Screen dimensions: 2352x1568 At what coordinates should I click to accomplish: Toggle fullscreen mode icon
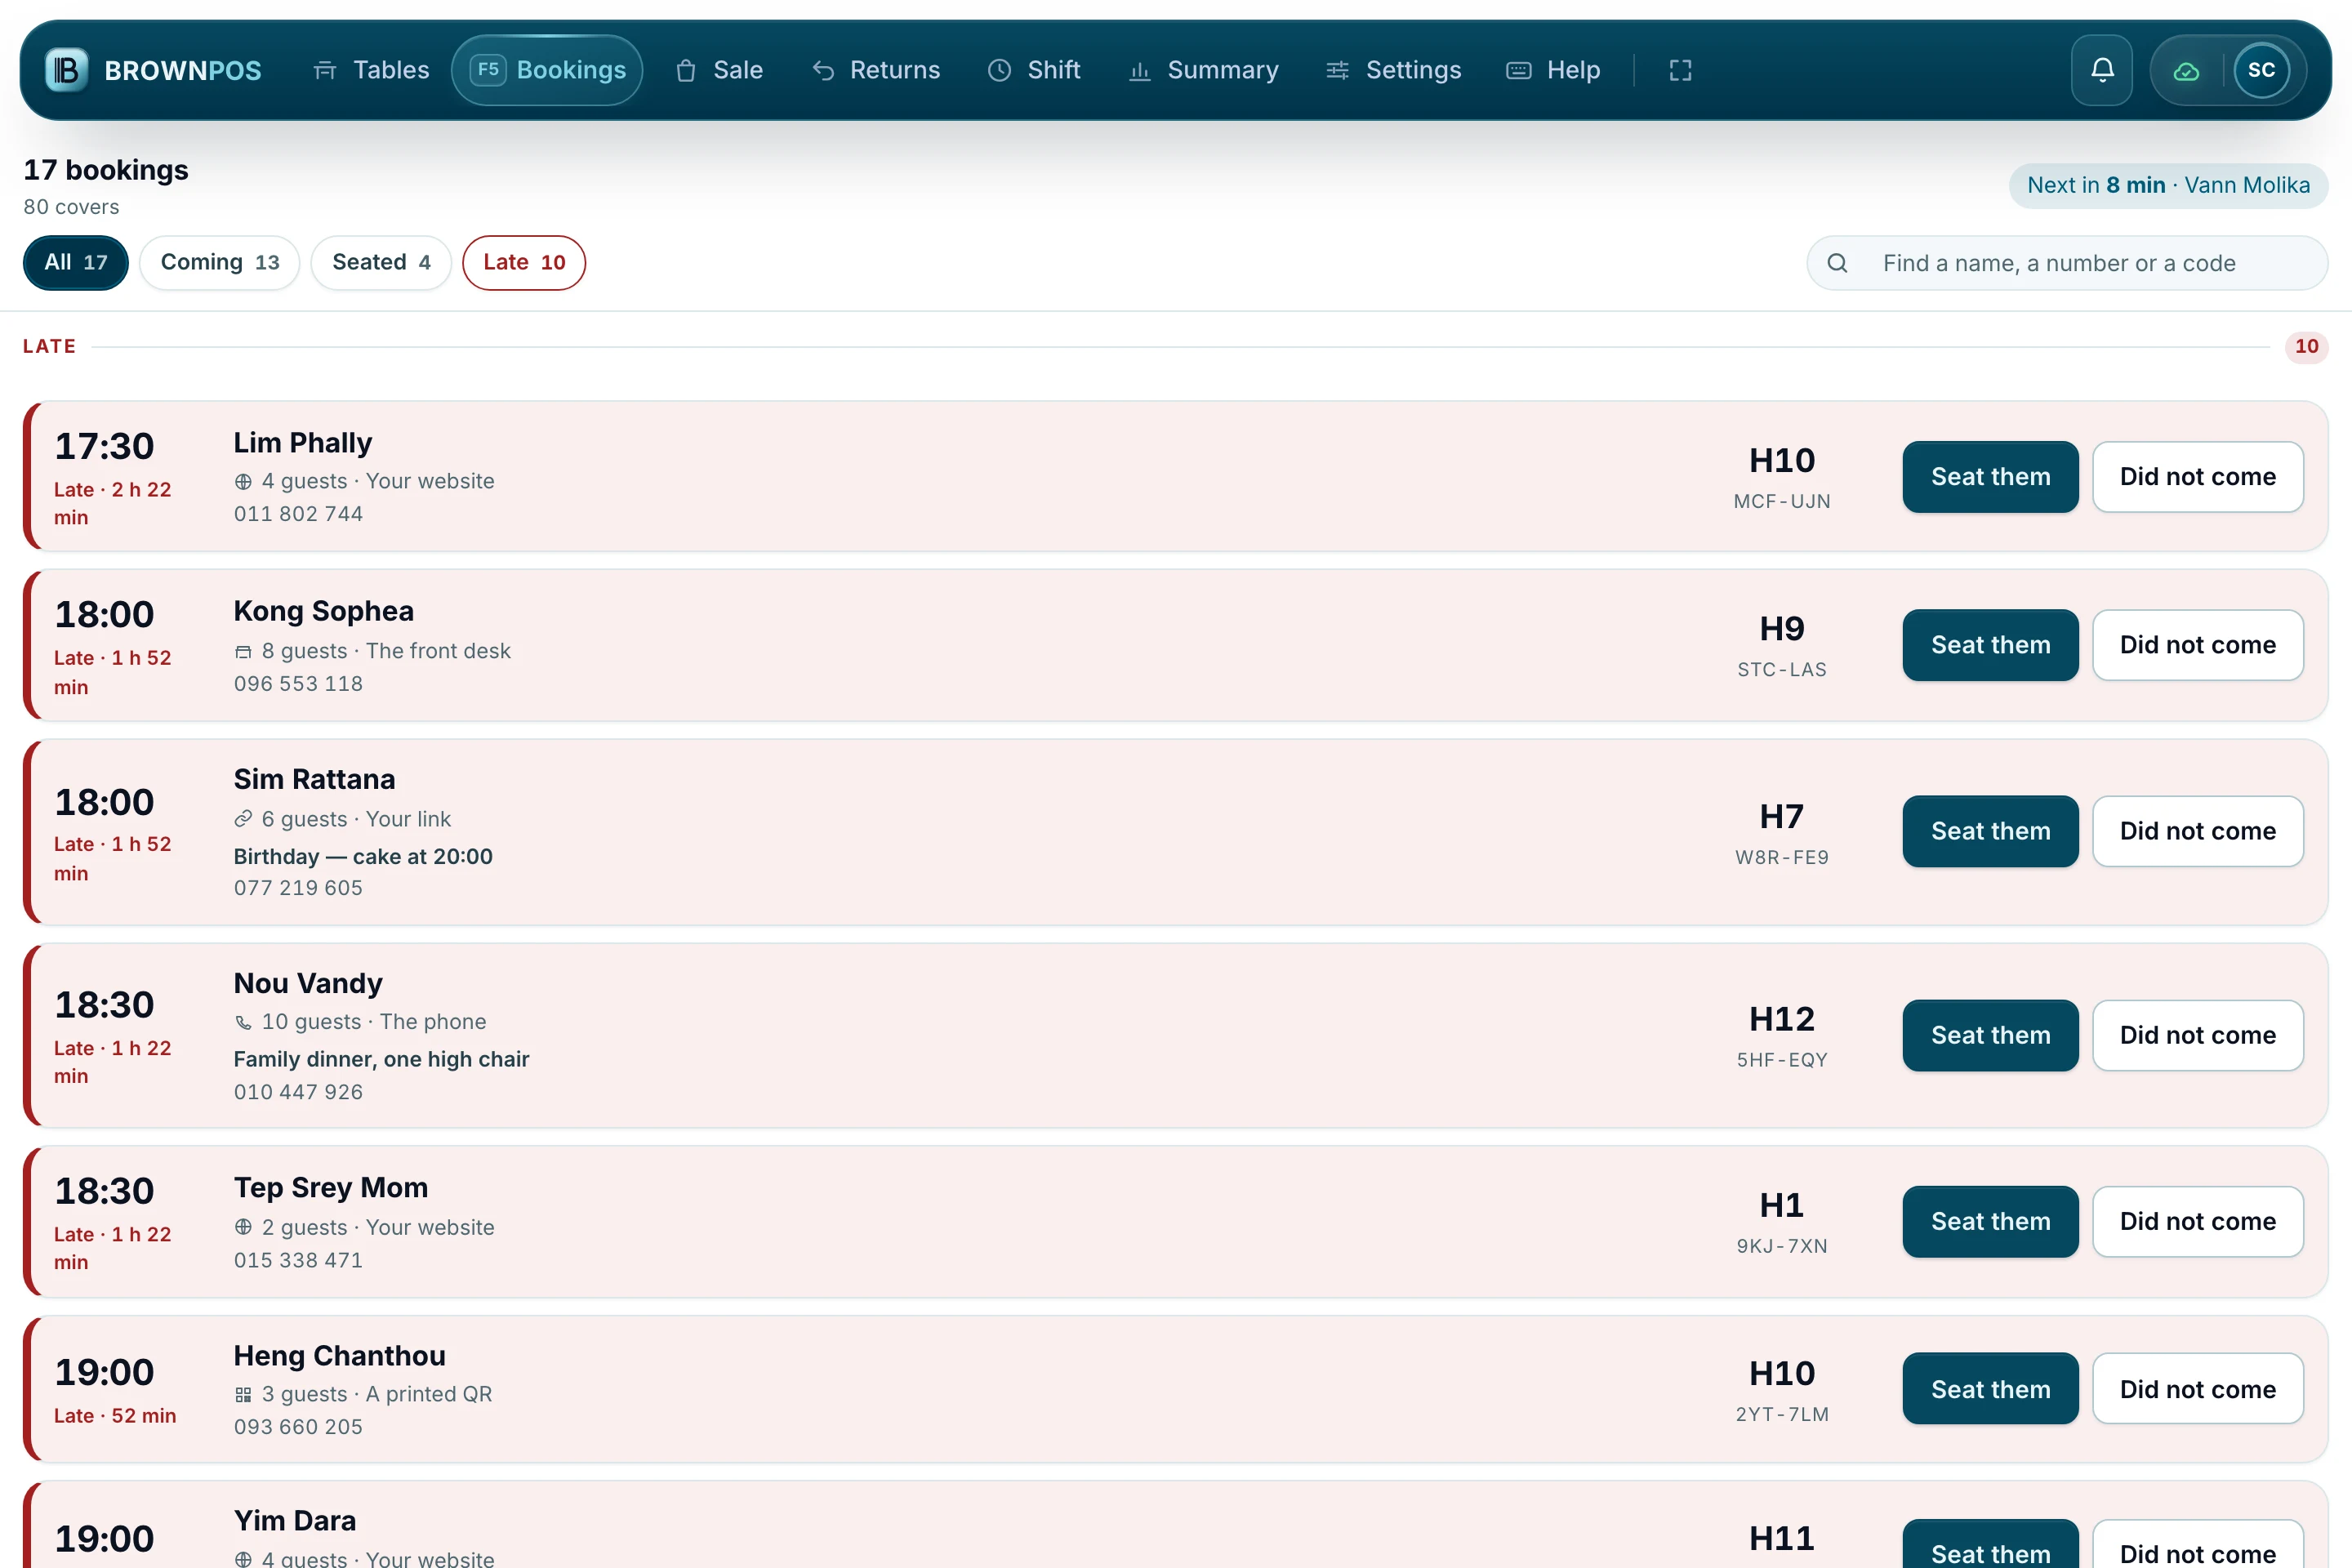tap(1680, 70)
